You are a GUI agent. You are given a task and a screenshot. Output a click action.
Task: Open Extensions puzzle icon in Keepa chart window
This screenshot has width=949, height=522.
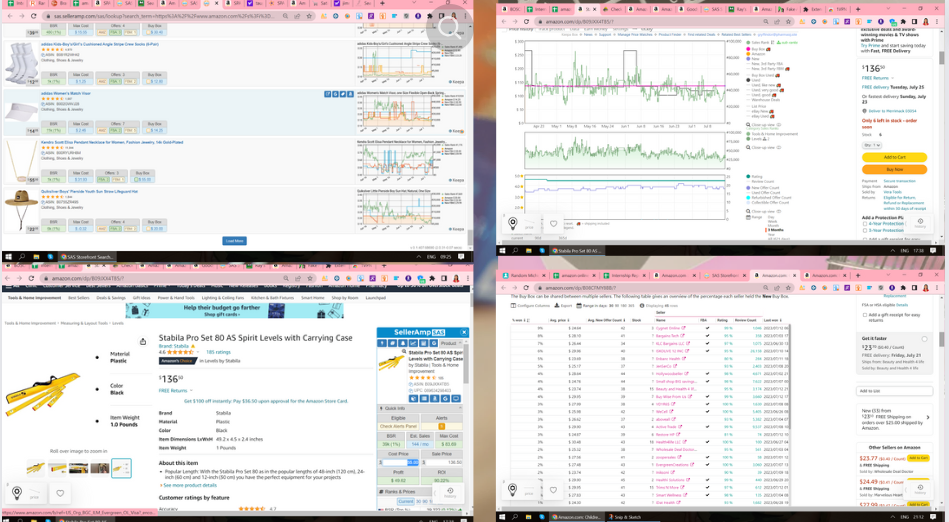coord(904,21)
